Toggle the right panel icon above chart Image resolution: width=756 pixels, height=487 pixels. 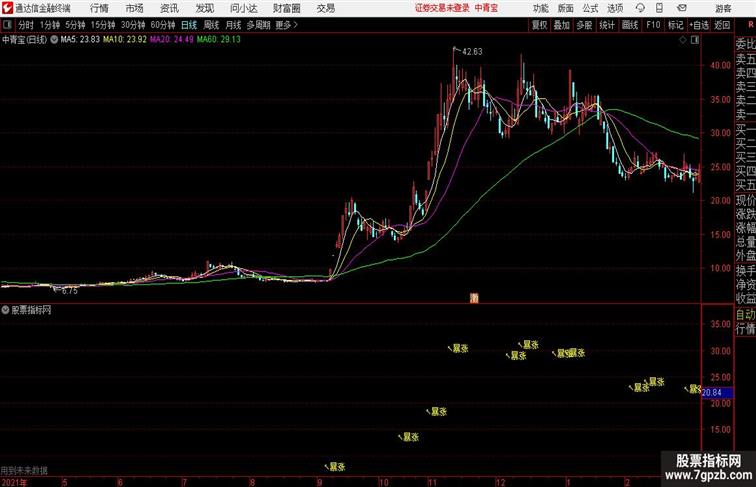pyautogui.click(x=695, y=40)
